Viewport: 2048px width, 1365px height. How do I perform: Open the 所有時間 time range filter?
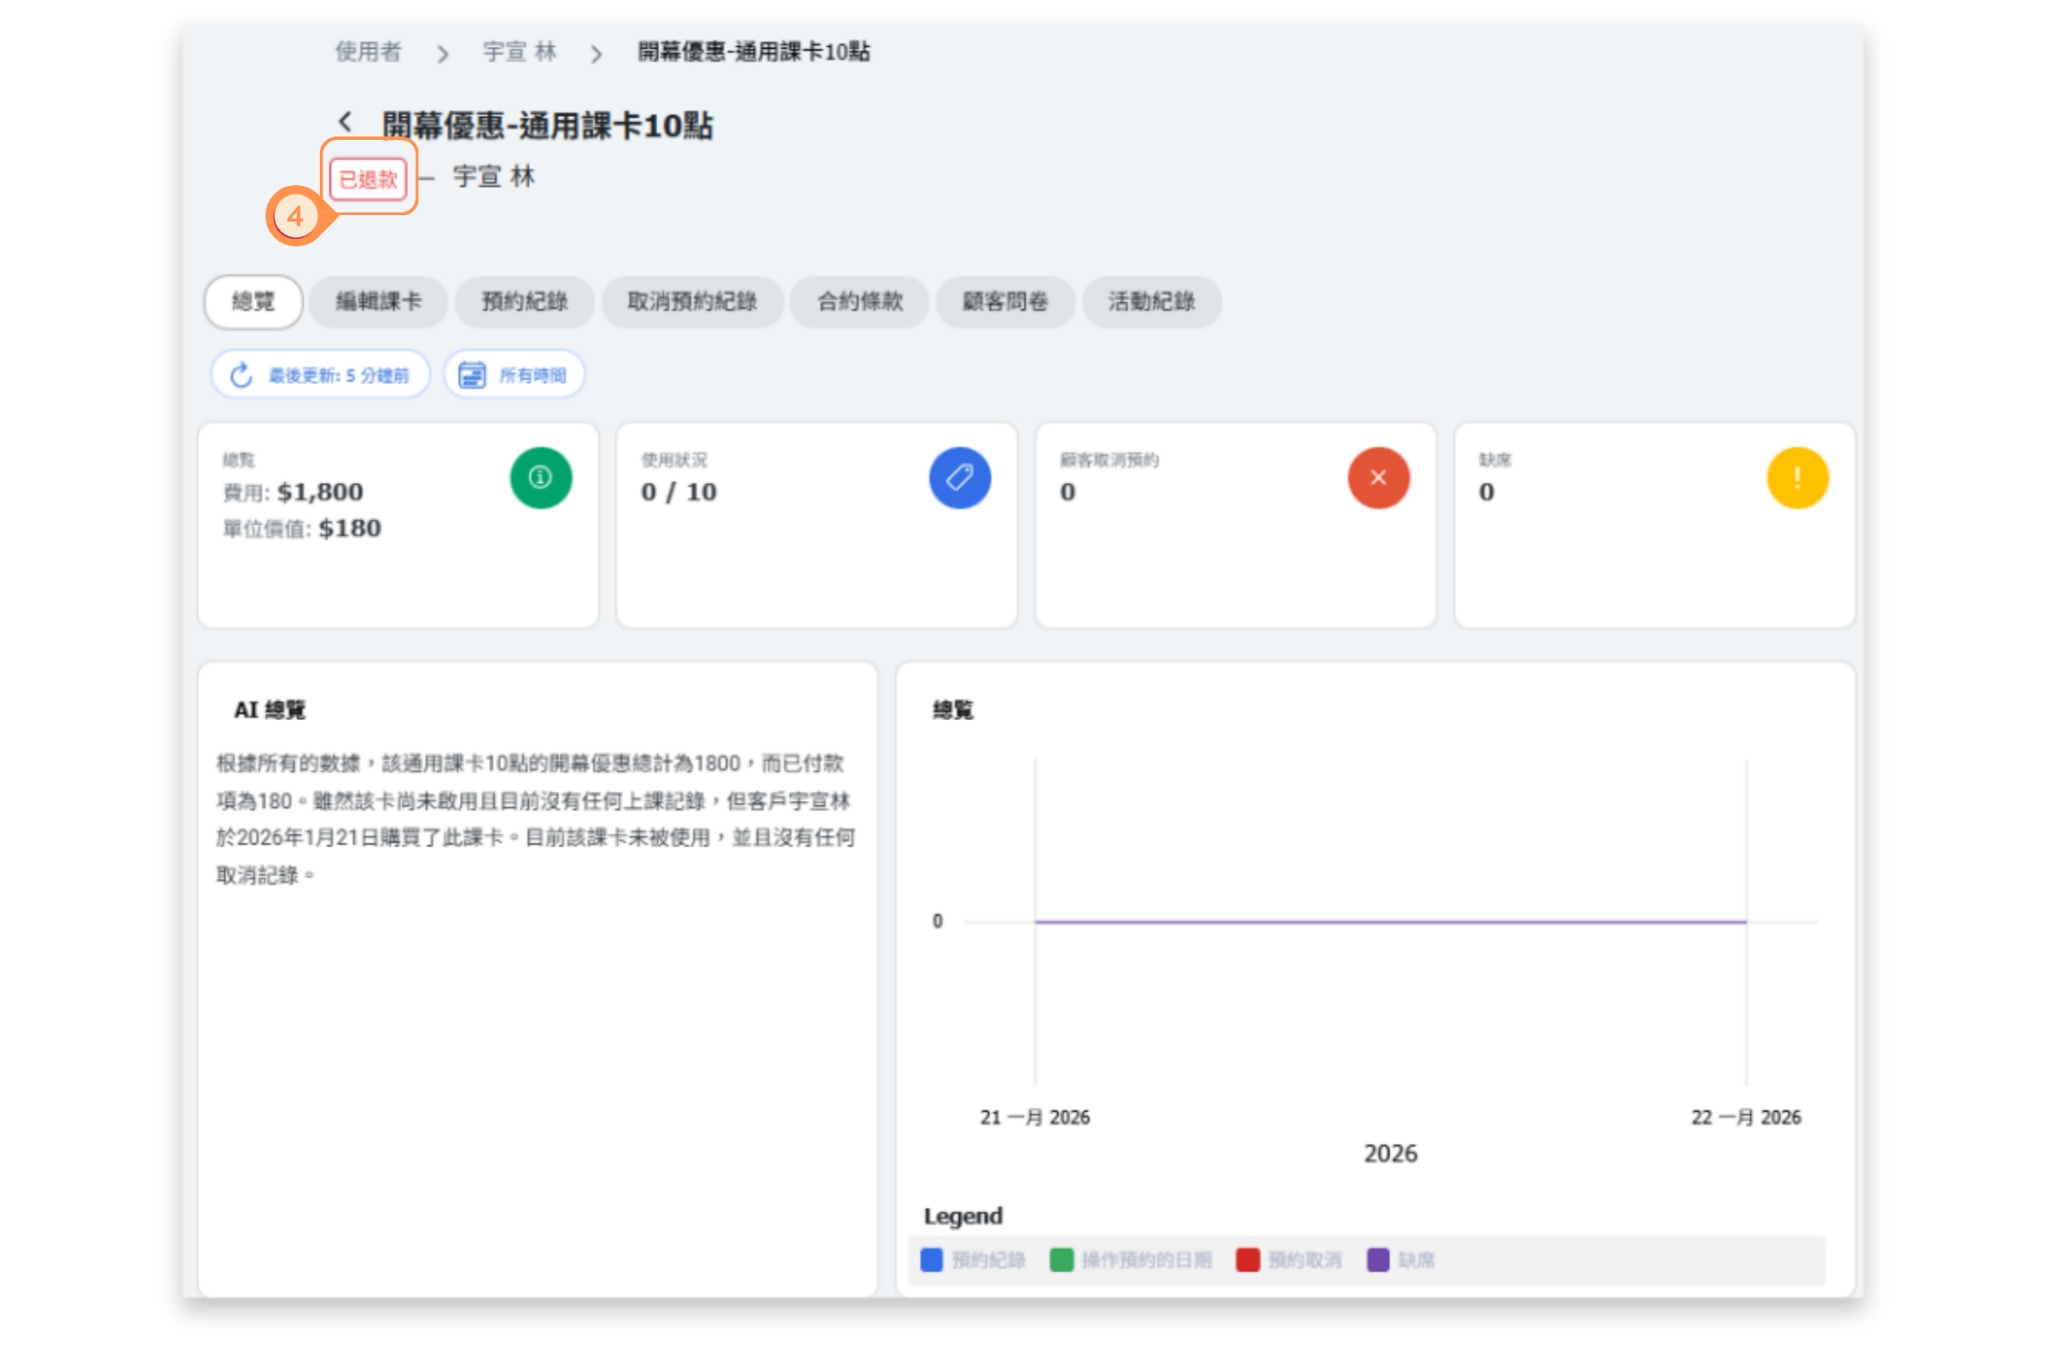532,375
